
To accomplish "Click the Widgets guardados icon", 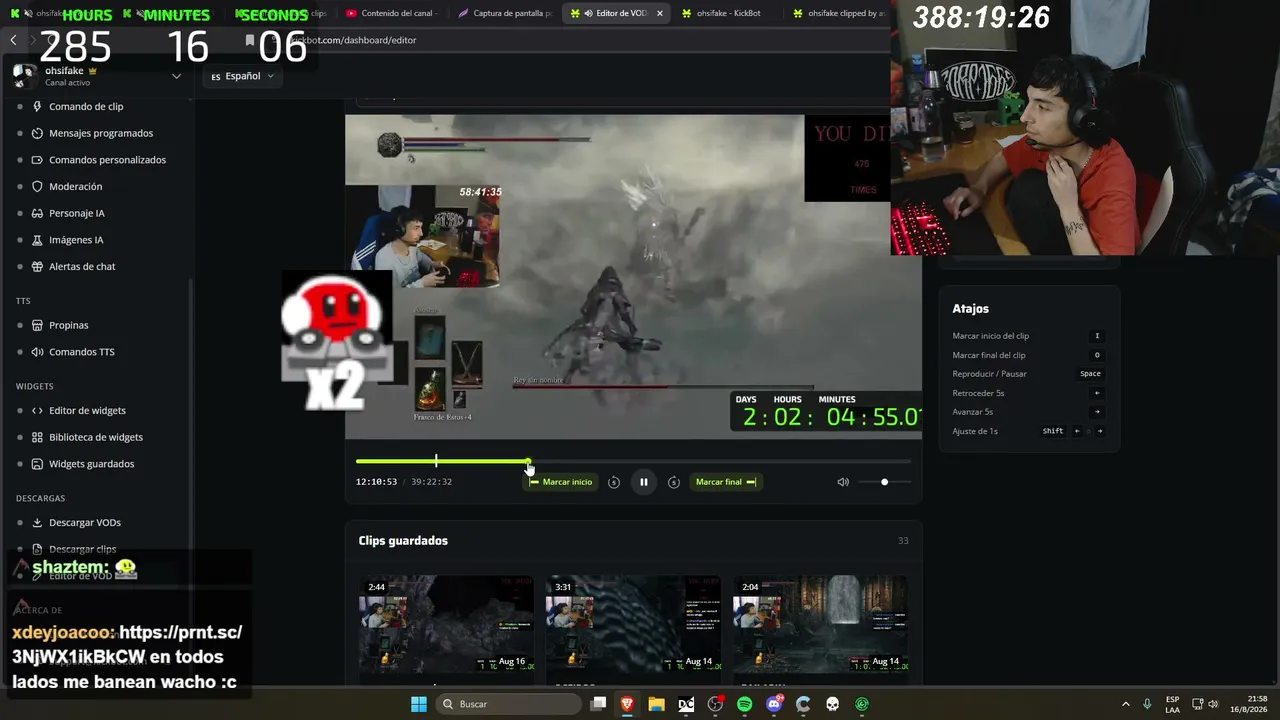I will point(37,464).
